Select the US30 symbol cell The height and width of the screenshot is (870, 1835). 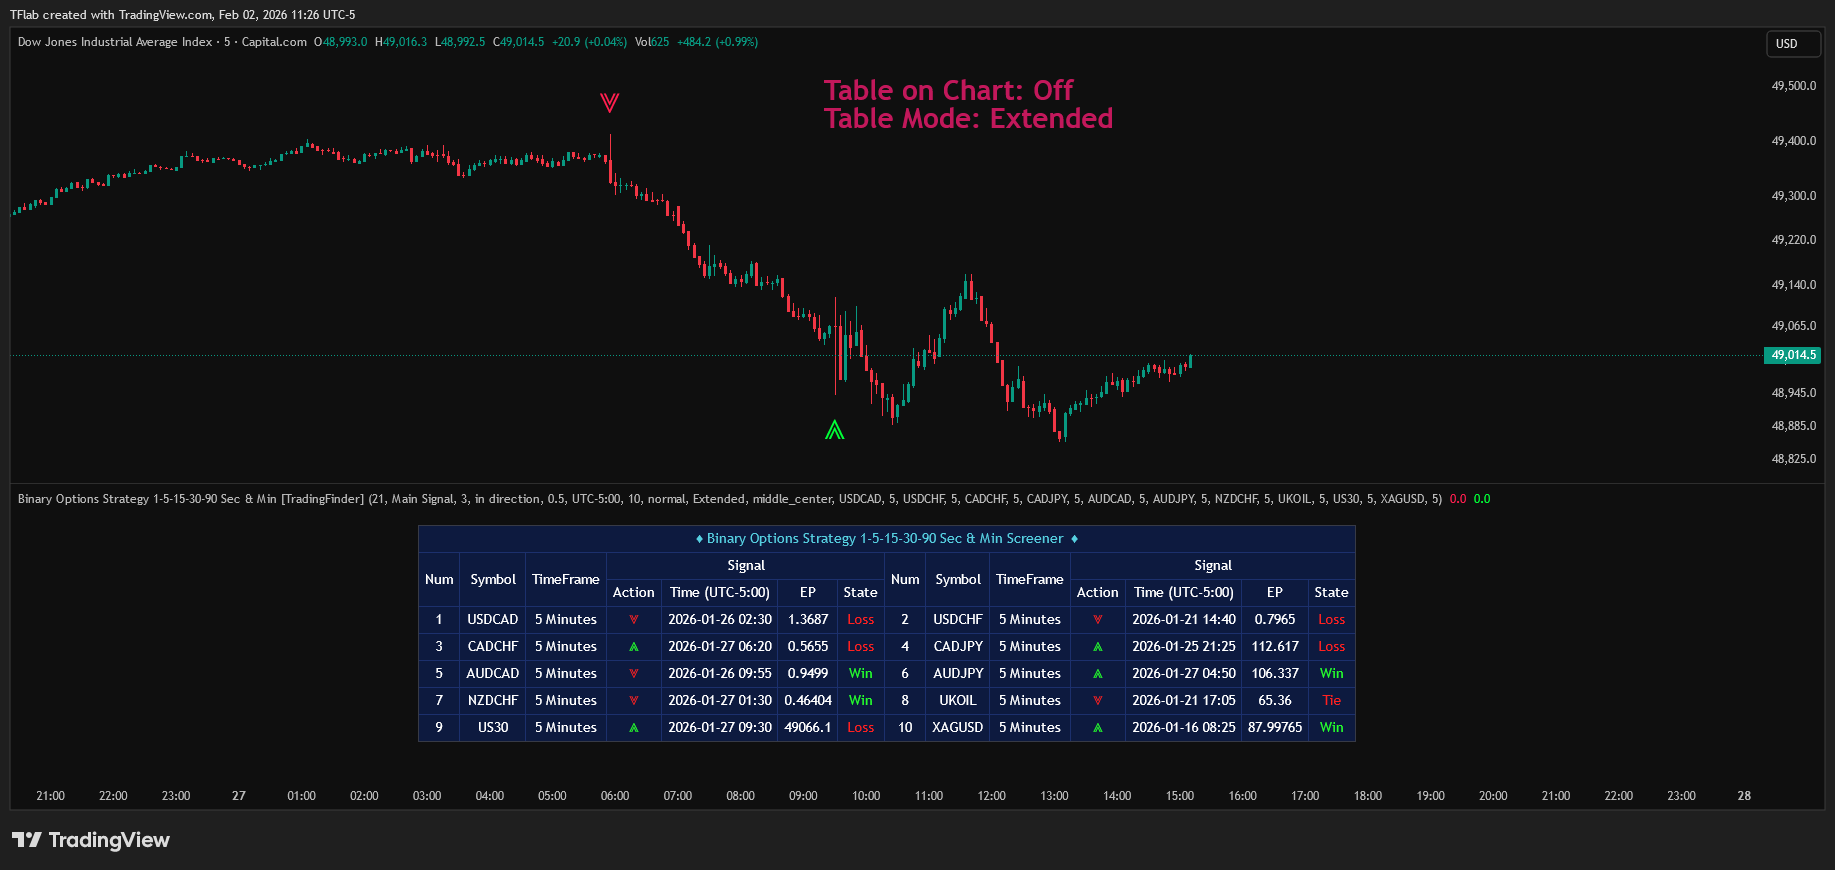(x=493, y=728)
